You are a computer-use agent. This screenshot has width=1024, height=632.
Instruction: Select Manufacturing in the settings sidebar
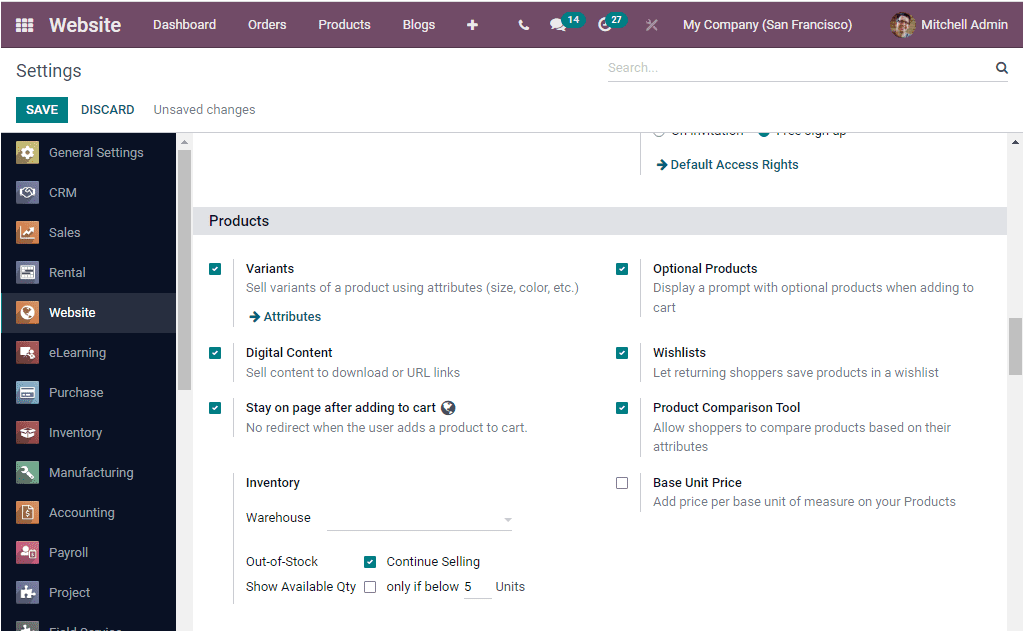click(x=93, y=472)
